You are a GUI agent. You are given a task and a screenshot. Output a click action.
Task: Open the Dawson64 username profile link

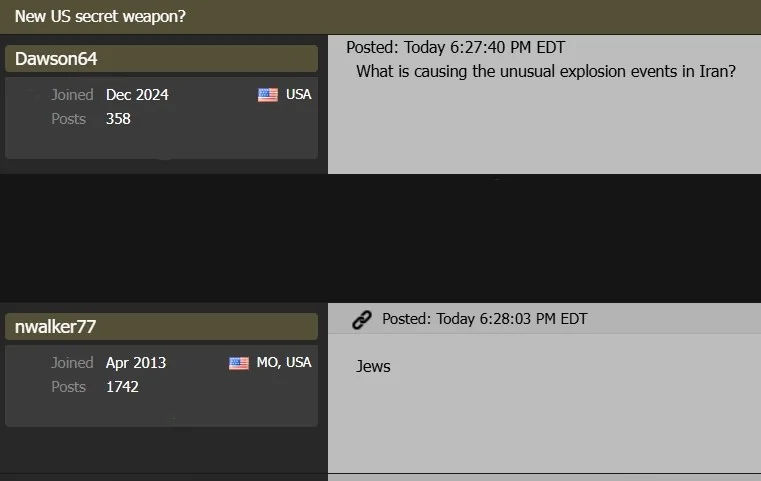(x=56, y=59)
